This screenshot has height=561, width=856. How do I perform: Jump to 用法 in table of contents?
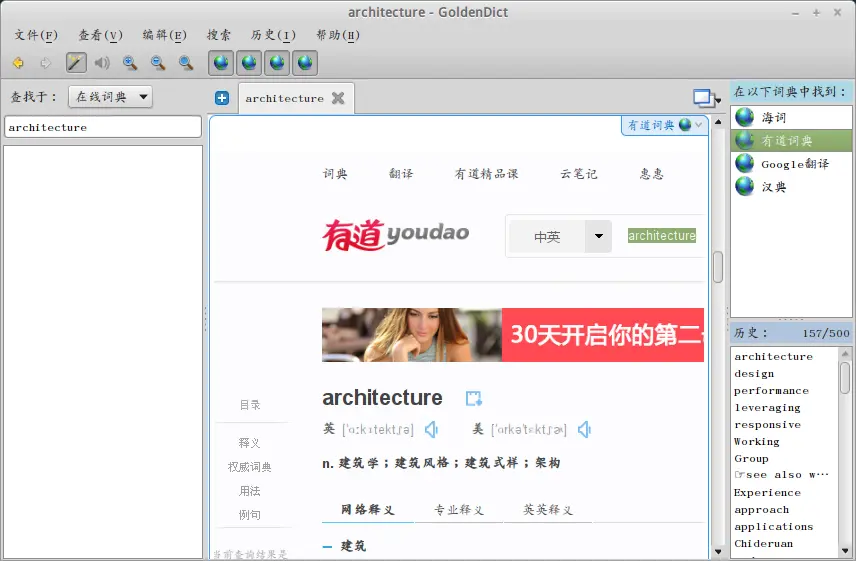pyautogui.click(x=249, y=491)
